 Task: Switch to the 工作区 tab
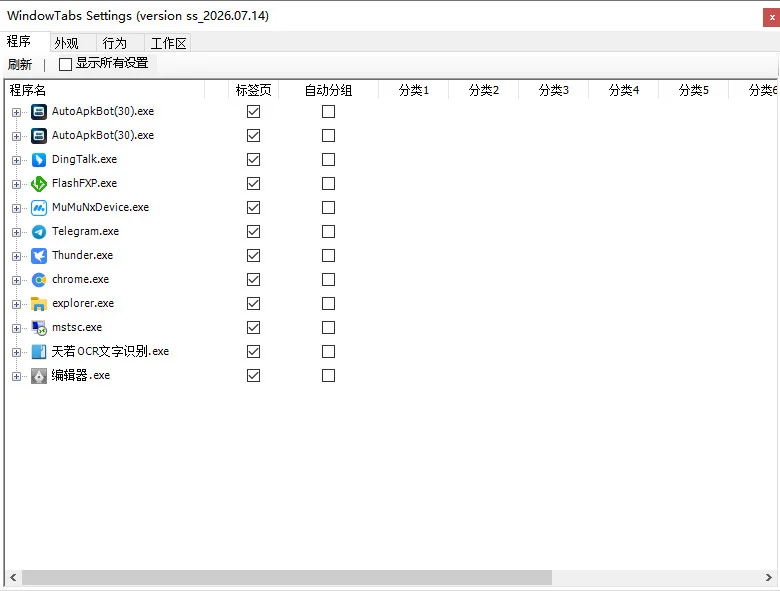tap(168, 43)
